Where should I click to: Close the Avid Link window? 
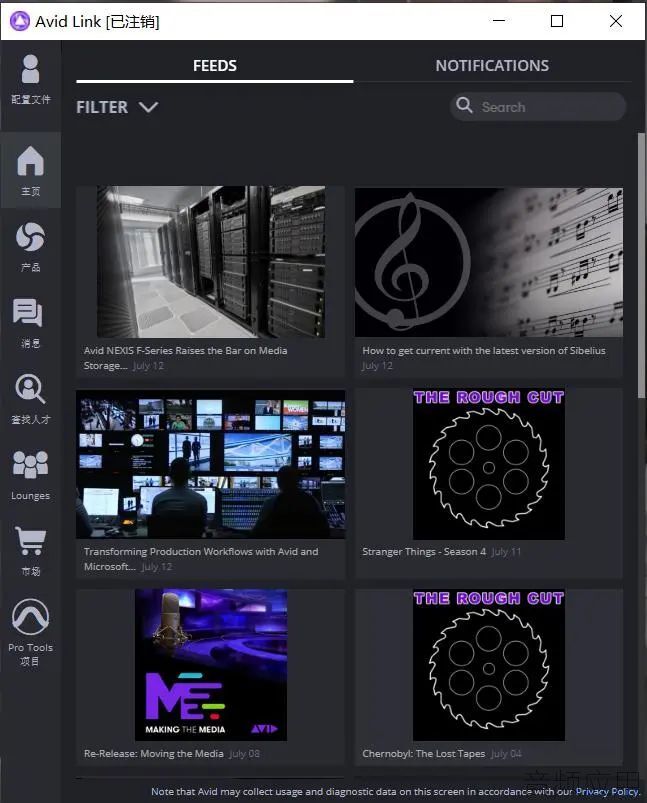pos(616,21)
